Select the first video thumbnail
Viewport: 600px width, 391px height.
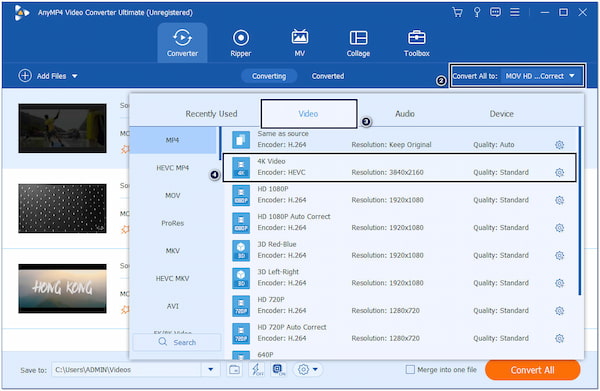point(62,128)
